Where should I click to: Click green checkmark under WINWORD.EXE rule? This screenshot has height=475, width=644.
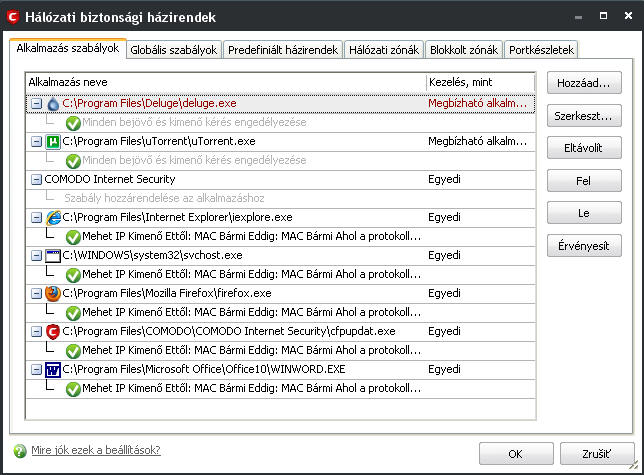[x=73, y=389]
